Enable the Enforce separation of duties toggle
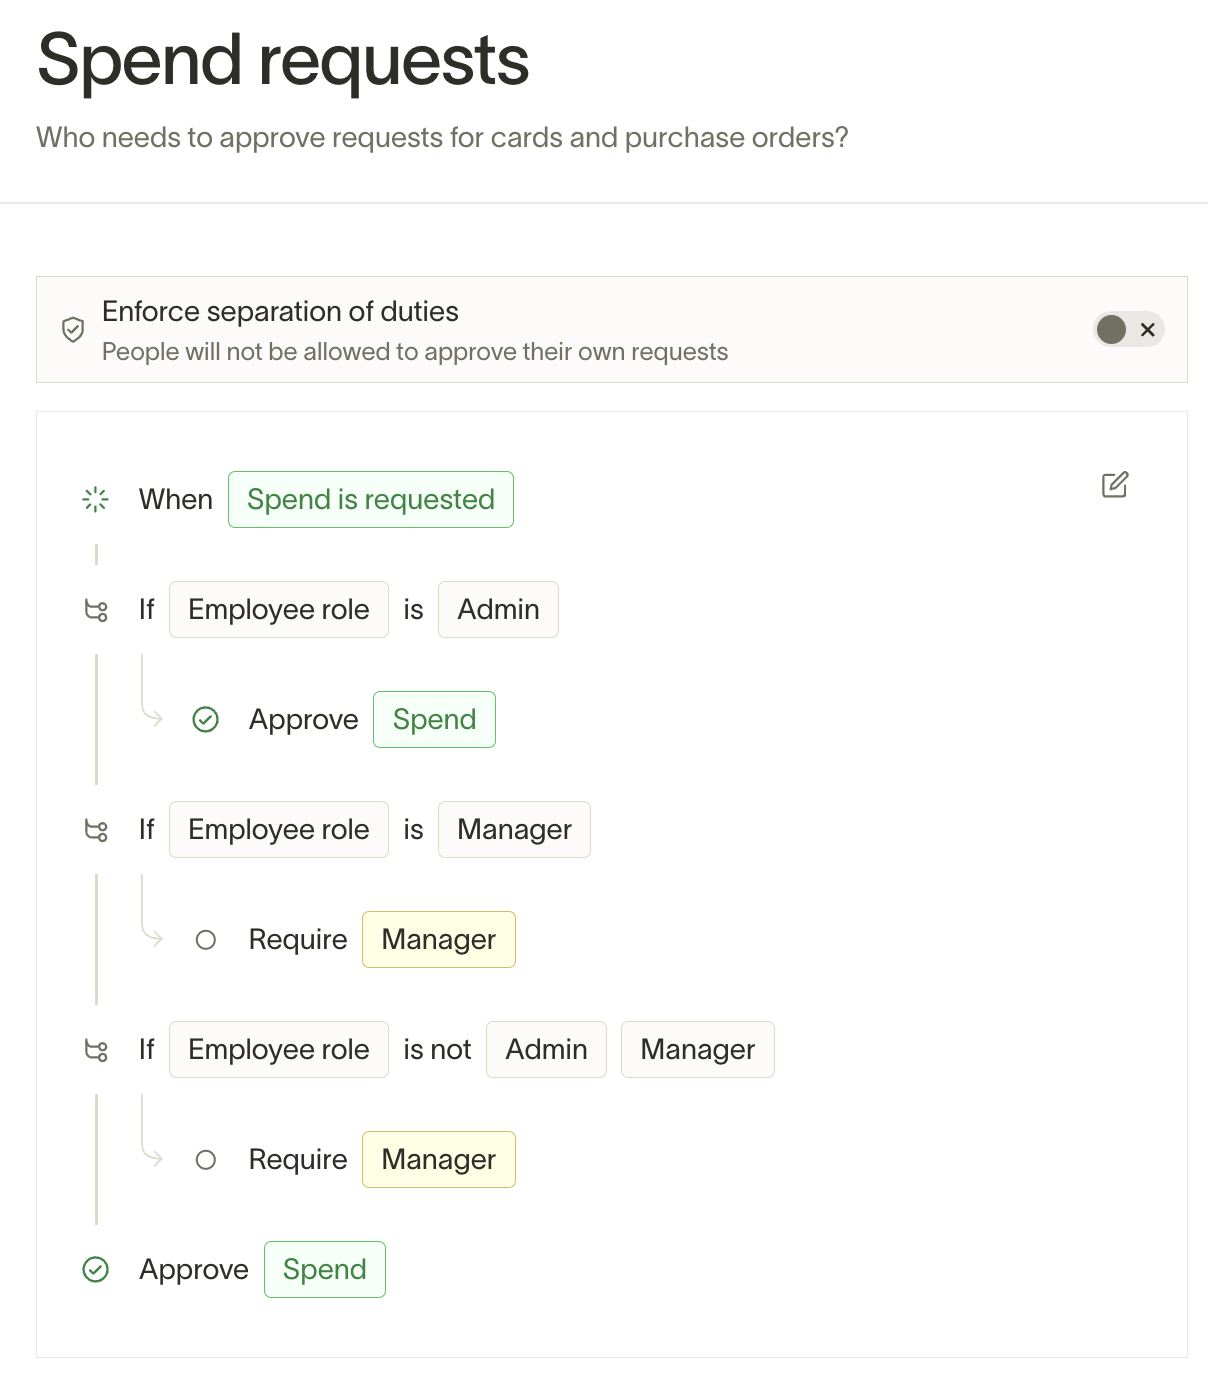Image resolution: width=1208 pixels, height=1380 pixels. pos(1129,329)
